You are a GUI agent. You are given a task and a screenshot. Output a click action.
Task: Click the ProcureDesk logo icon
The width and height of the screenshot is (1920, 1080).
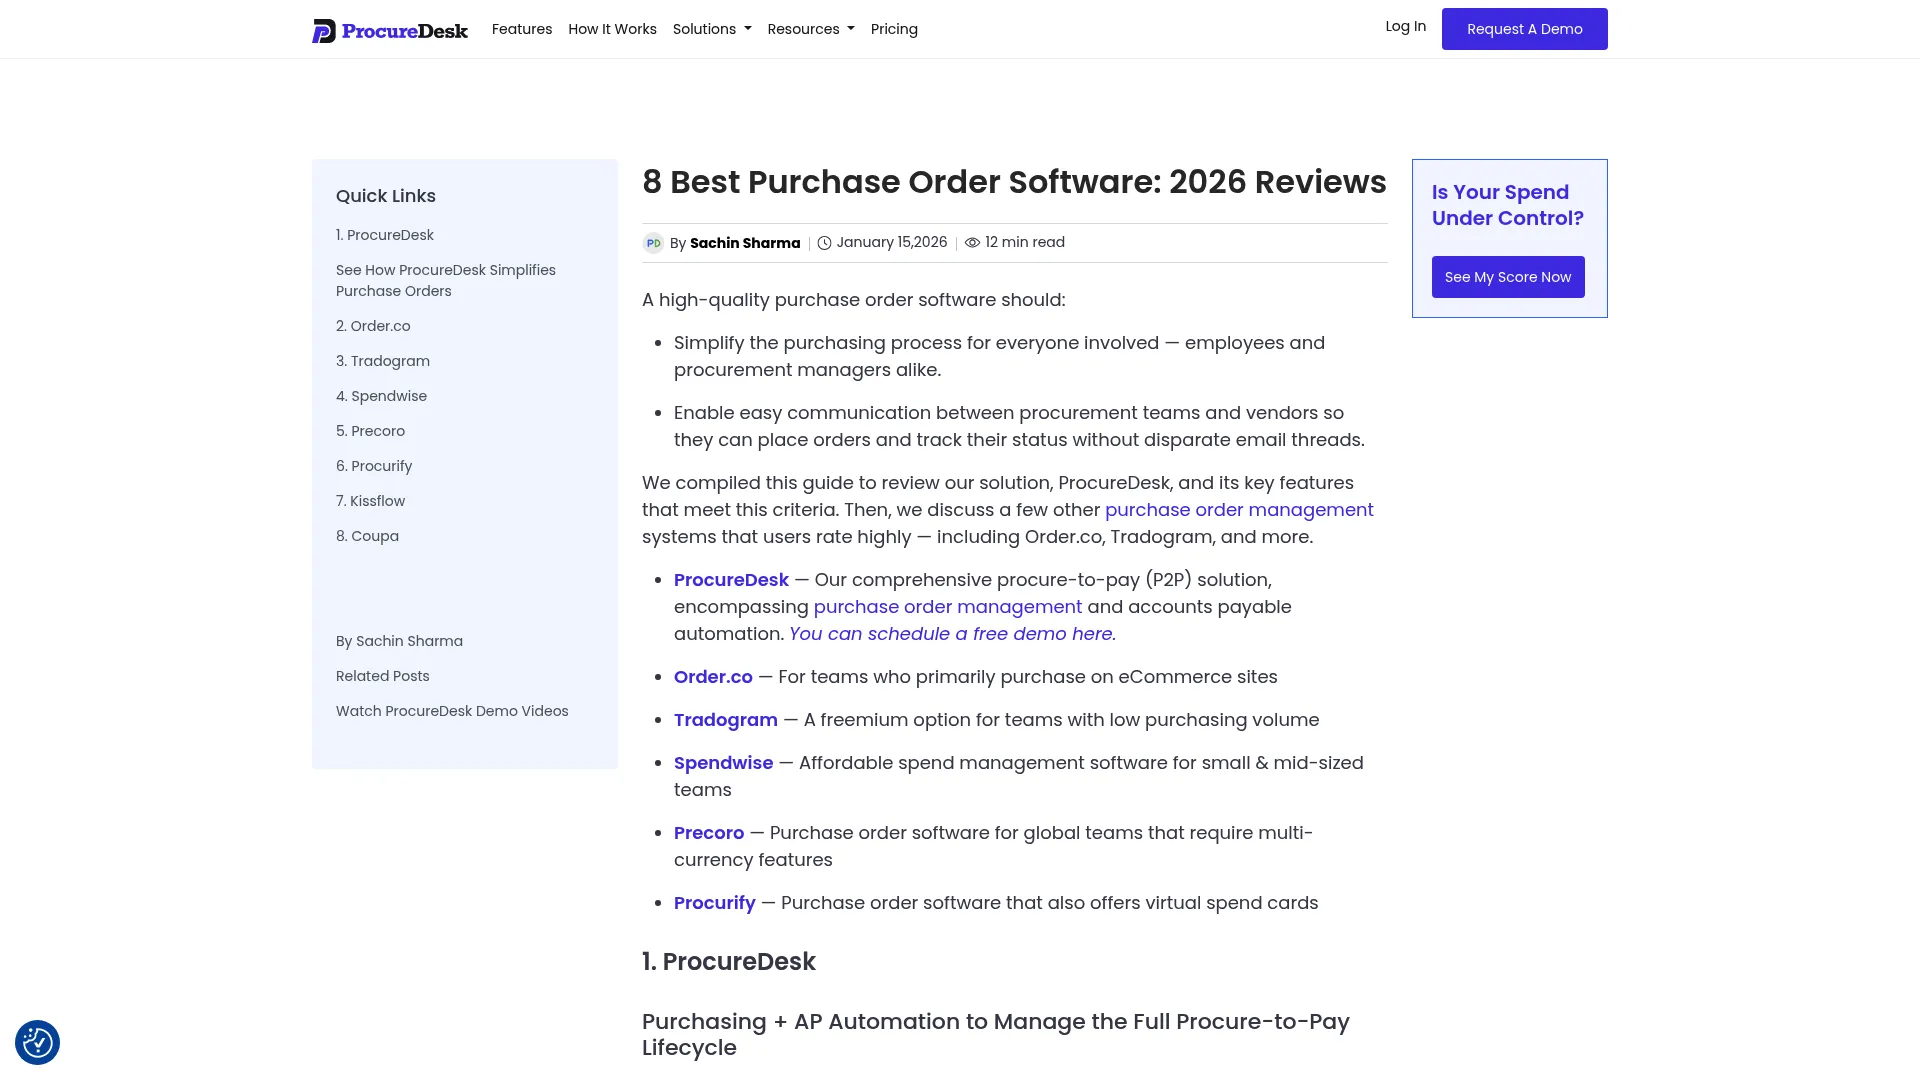(322, 31)
